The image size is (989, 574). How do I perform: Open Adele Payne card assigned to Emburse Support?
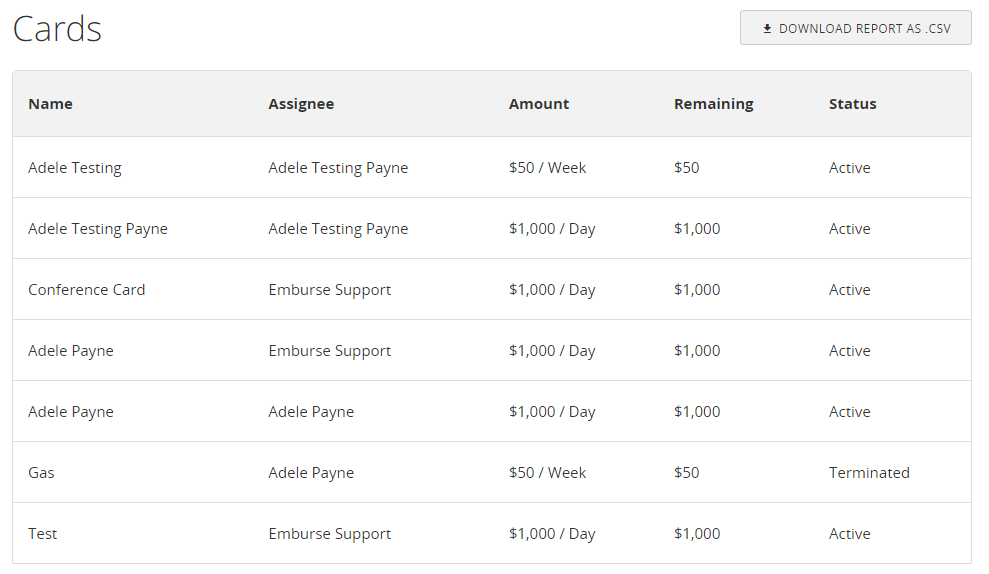(492, 351)
